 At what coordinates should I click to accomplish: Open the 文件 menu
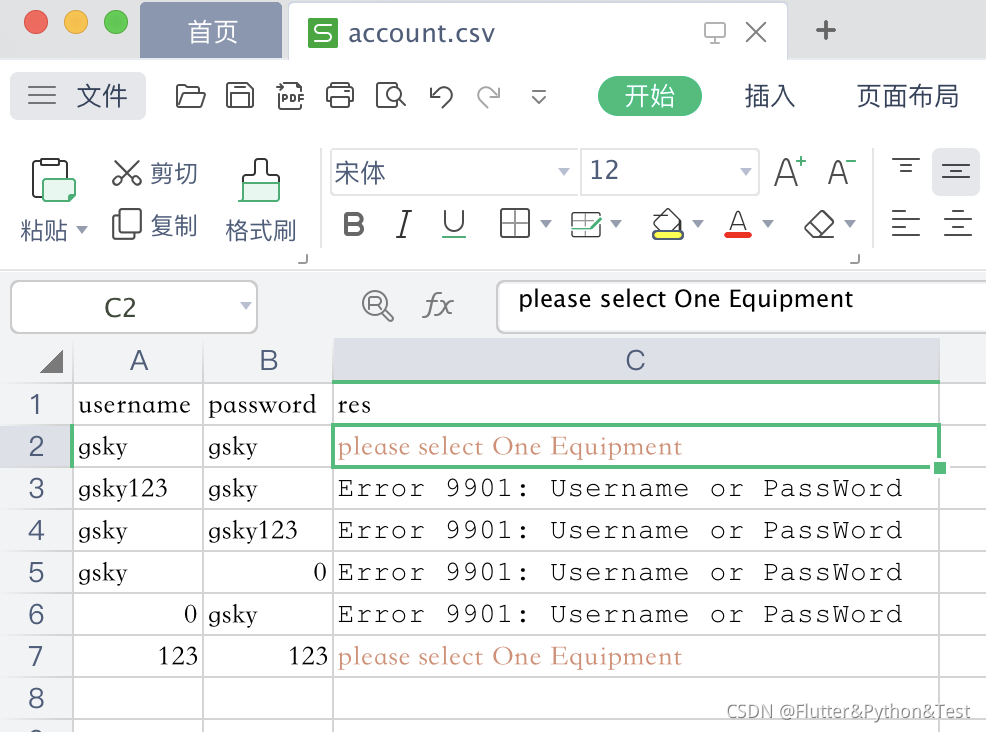(x=78, y=96)
